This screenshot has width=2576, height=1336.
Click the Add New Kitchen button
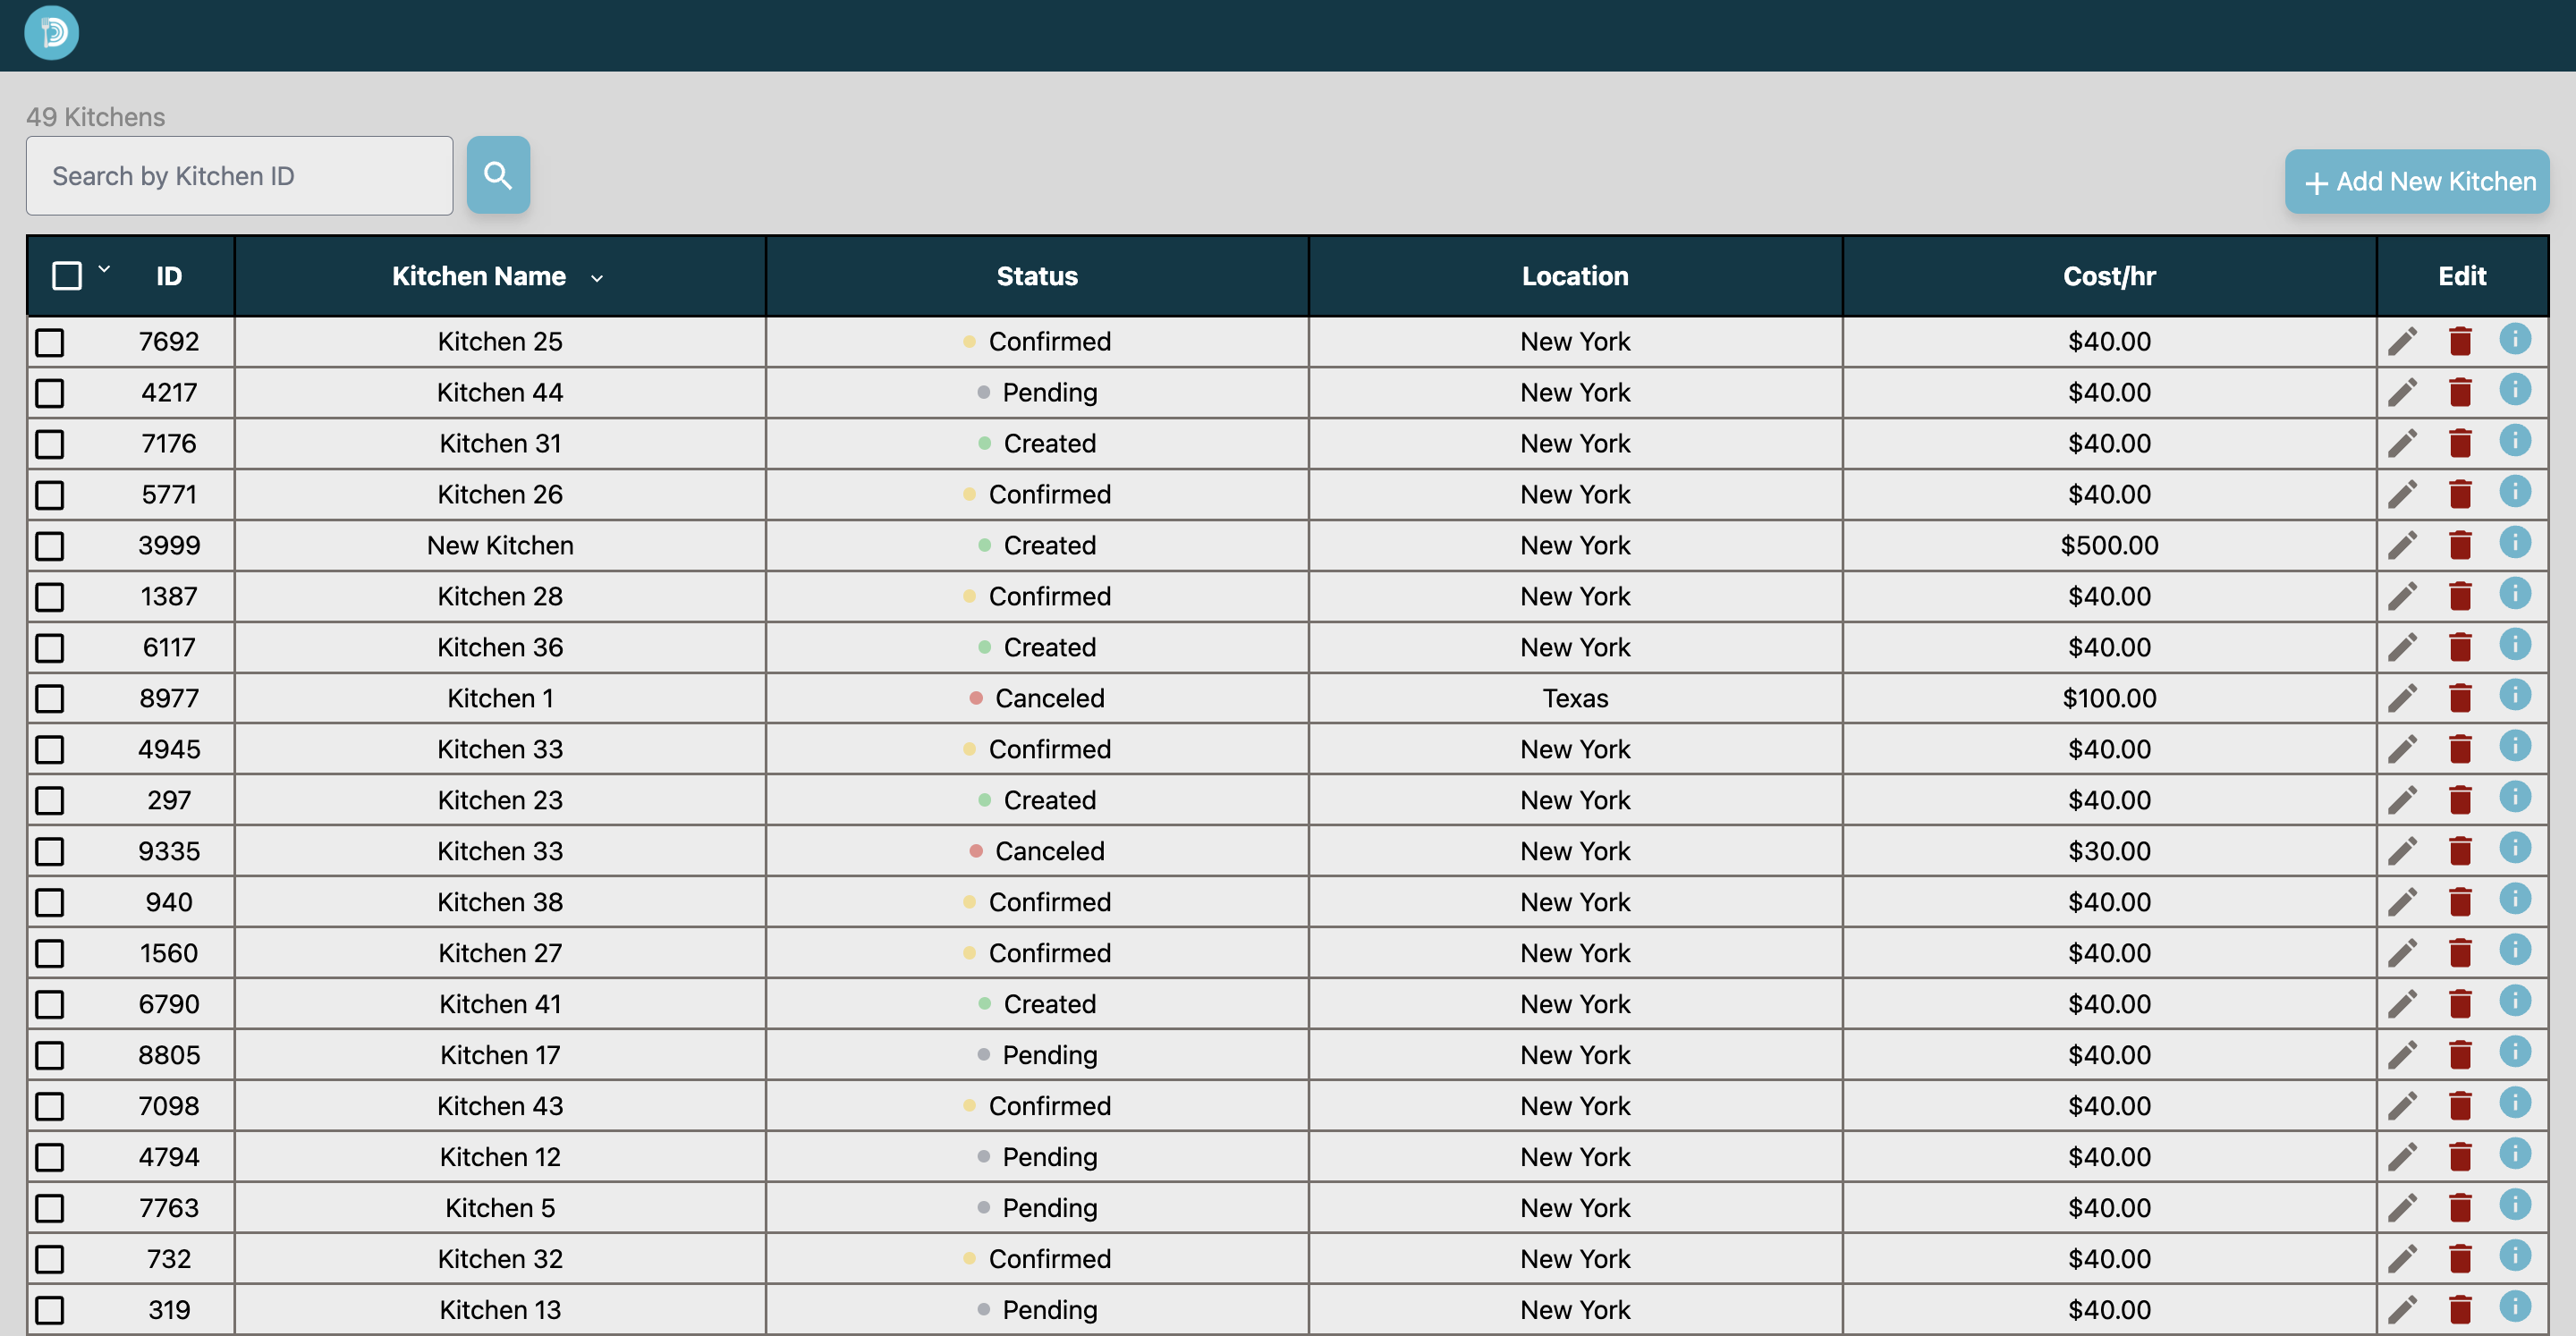click(x=2417, y=182)
